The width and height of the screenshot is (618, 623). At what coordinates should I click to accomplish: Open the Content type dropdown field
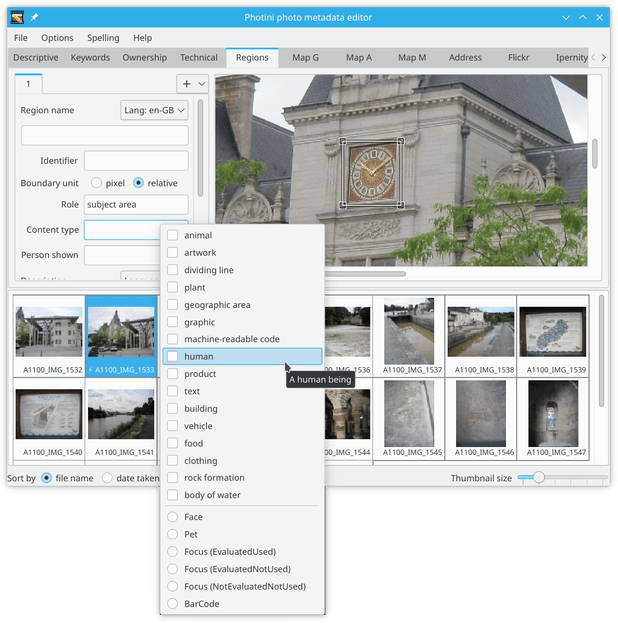122,230
